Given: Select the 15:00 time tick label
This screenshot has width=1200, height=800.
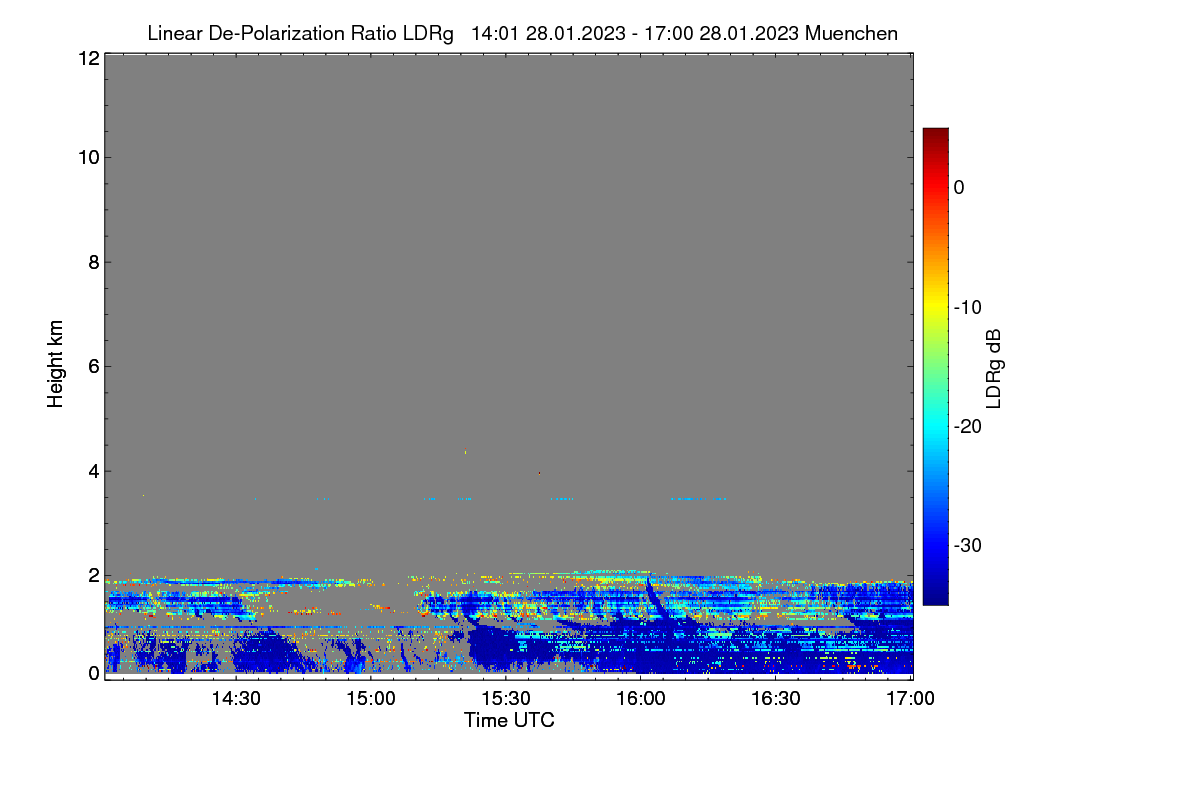Looking at the screenshot, I should [x=371, y=699].
